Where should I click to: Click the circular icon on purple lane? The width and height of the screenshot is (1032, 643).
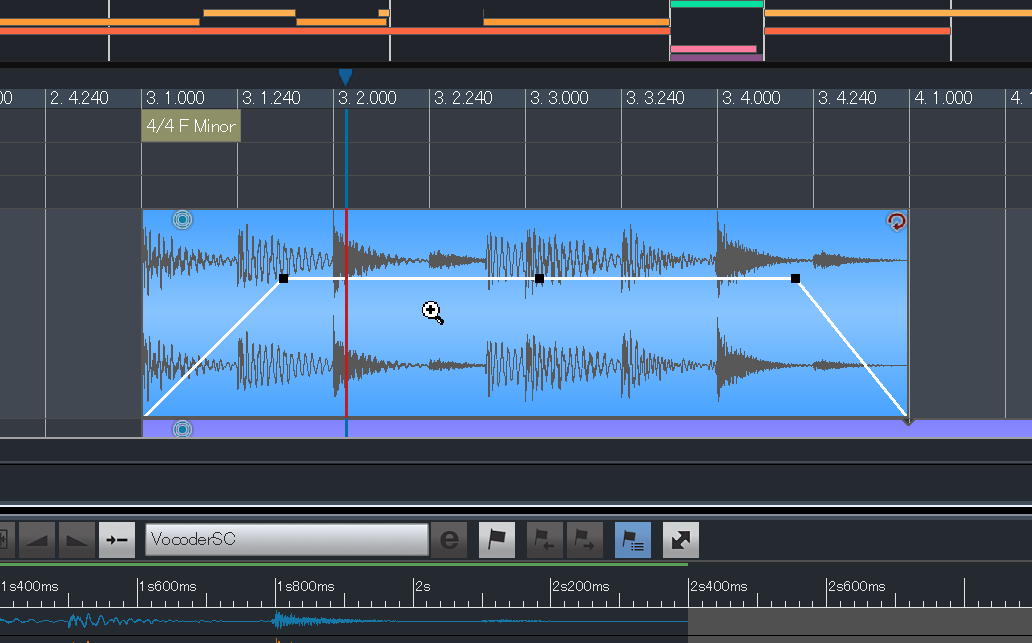point(181,429)
